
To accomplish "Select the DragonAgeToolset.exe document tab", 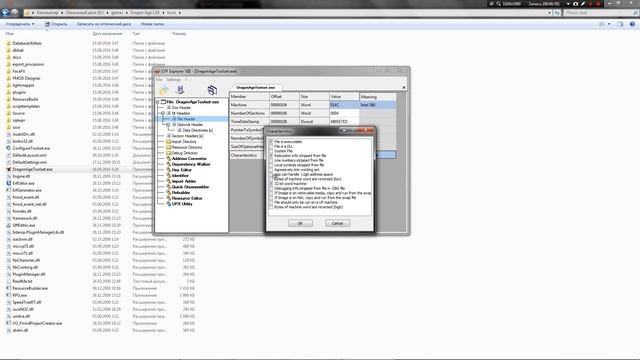I will pyautogui.click(x=256, y=87).
